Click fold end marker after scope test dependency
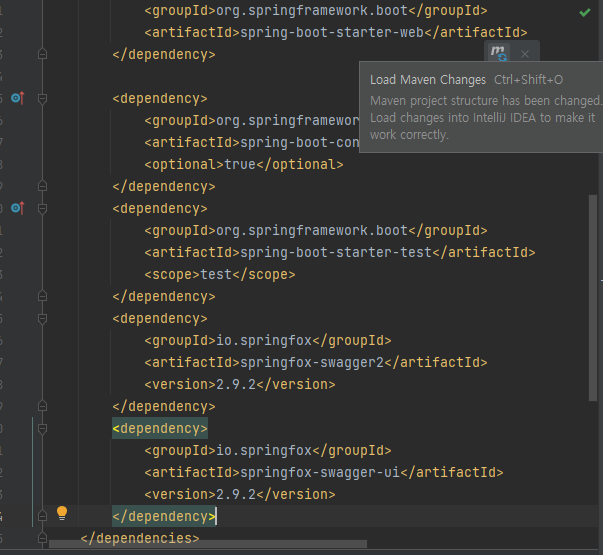This screenshot has height=555, width=603. pos(42,296)
